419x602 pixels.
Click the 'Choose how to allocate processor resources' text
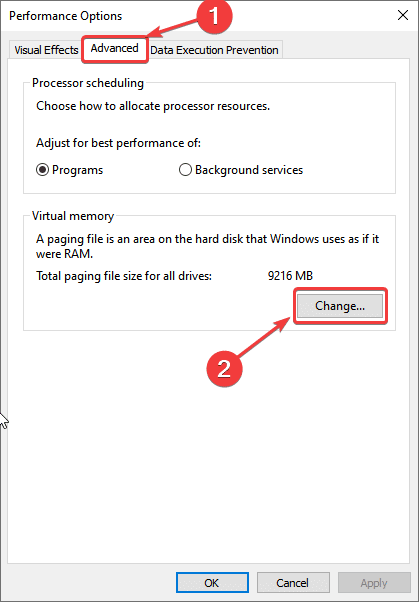(153, 106)
